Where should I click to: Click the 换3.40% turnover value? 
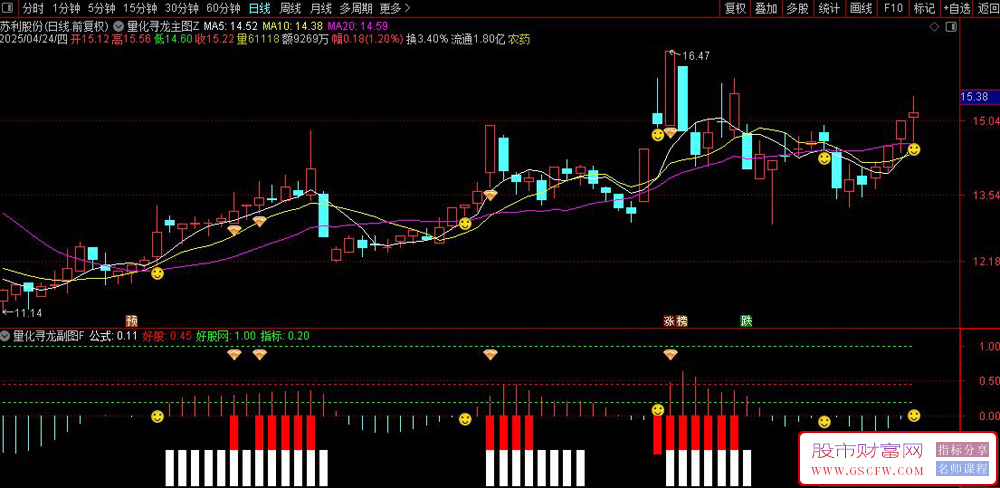428,40
